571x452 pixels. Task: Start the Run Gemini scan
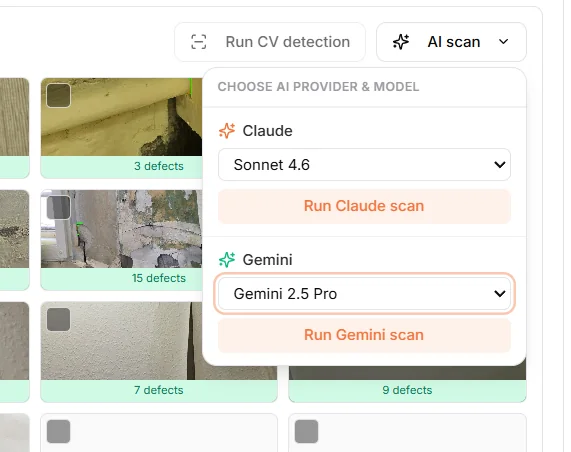click(364, 335)
